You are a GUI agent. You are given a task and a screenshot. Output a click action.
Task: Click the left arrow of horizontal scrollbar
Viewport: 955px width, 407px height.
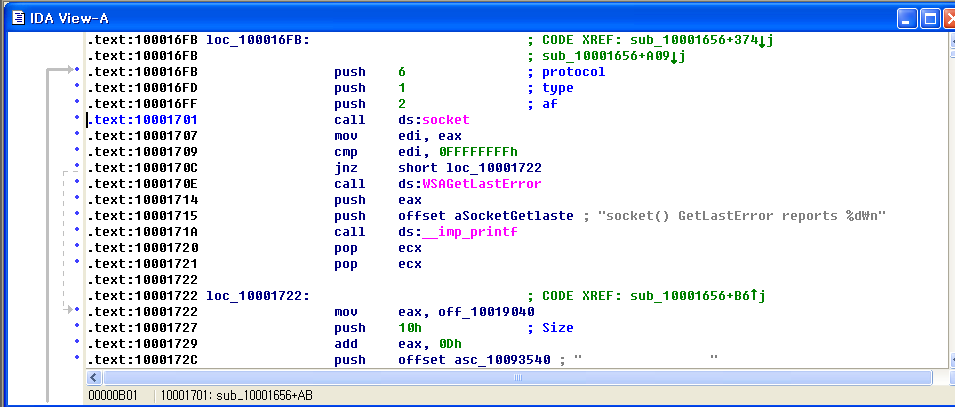(x=93, y=377)
